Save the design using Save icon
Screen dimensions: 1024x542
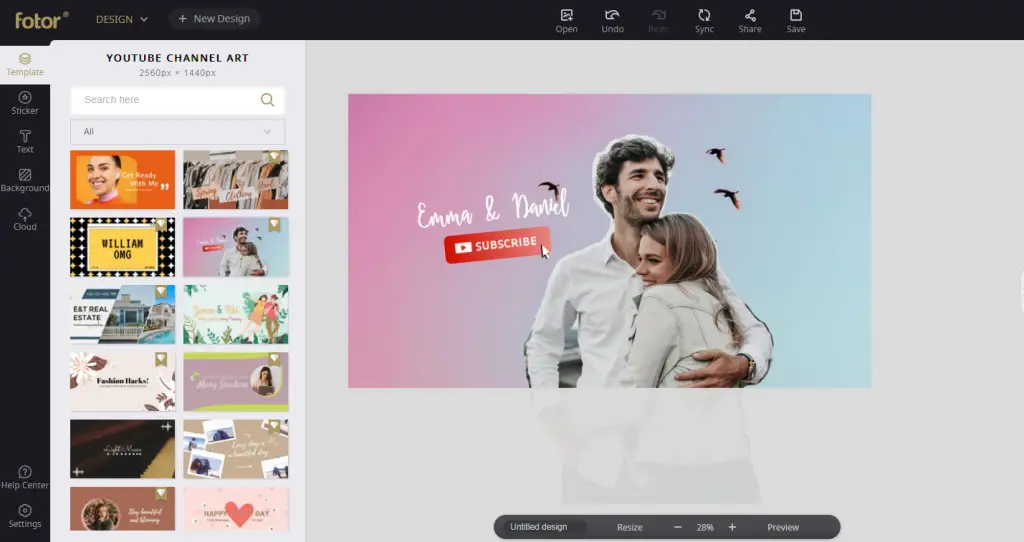coord(796,20)
